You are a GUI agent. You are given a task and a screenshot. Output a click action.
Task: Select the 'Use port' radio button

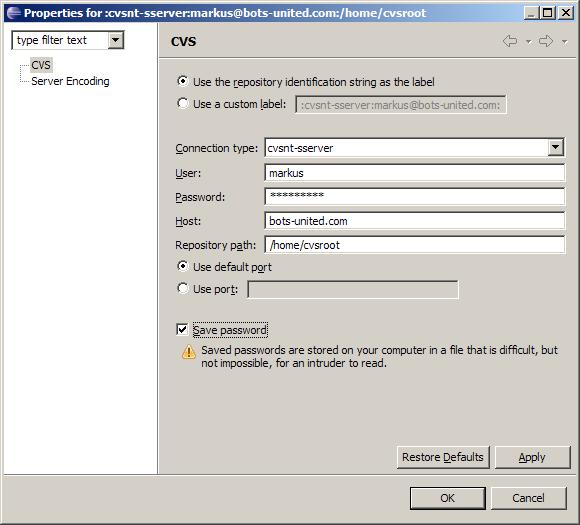[x=183, y=288]
